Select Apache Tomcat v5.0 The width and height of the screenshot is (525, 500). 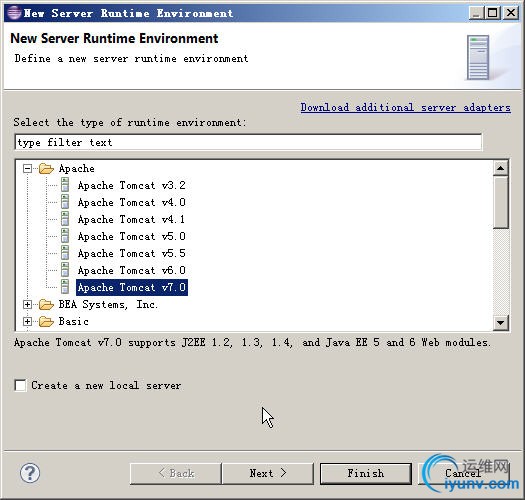132,236
